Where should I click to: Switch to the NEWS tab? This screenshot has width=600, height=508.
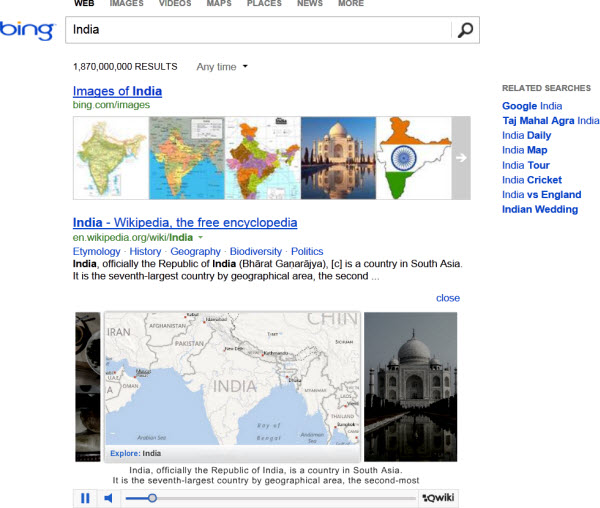[x=310, y=3]
